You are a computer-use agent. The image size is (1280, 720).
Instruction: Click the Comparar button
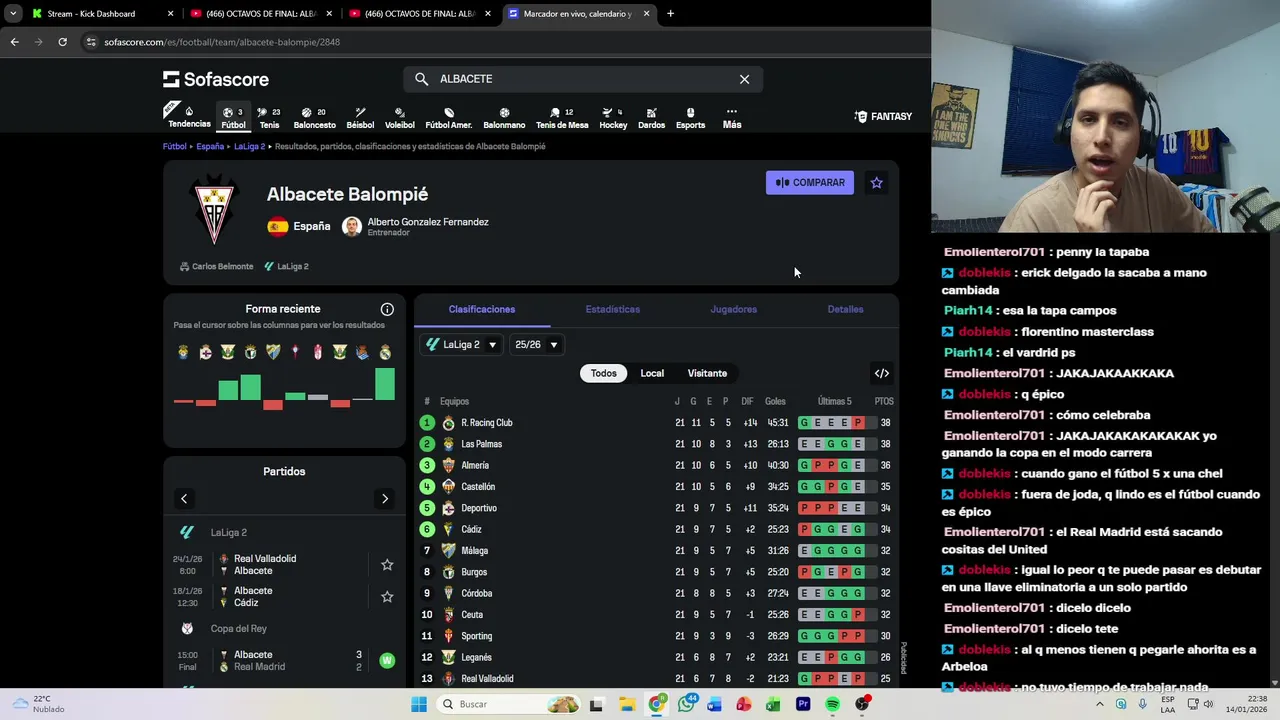click(810, 183)
